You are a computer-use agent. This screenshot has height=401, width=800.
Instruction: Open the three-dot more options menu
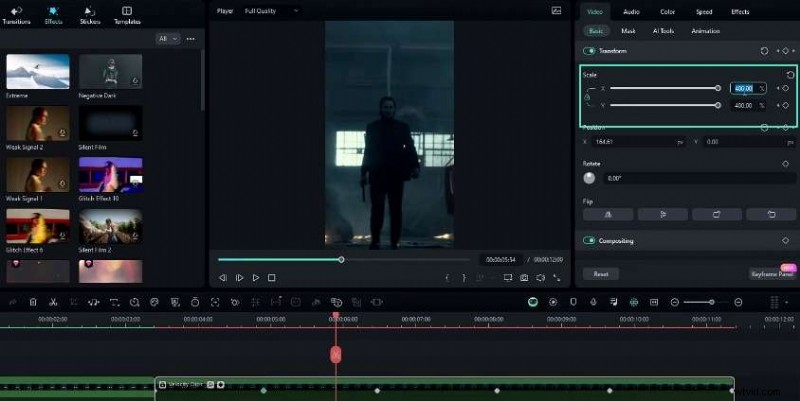click(x=191, y=39)
